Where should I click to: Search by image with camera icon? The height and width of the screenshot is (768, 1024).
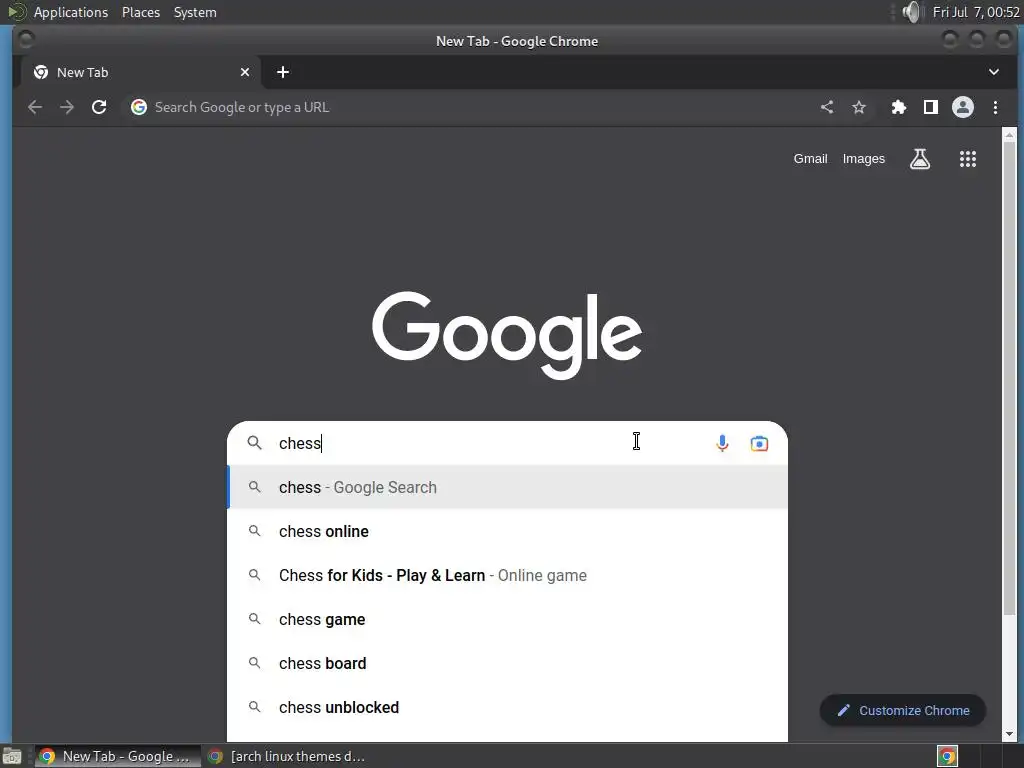pyautogui.click(x=759, y=443)
